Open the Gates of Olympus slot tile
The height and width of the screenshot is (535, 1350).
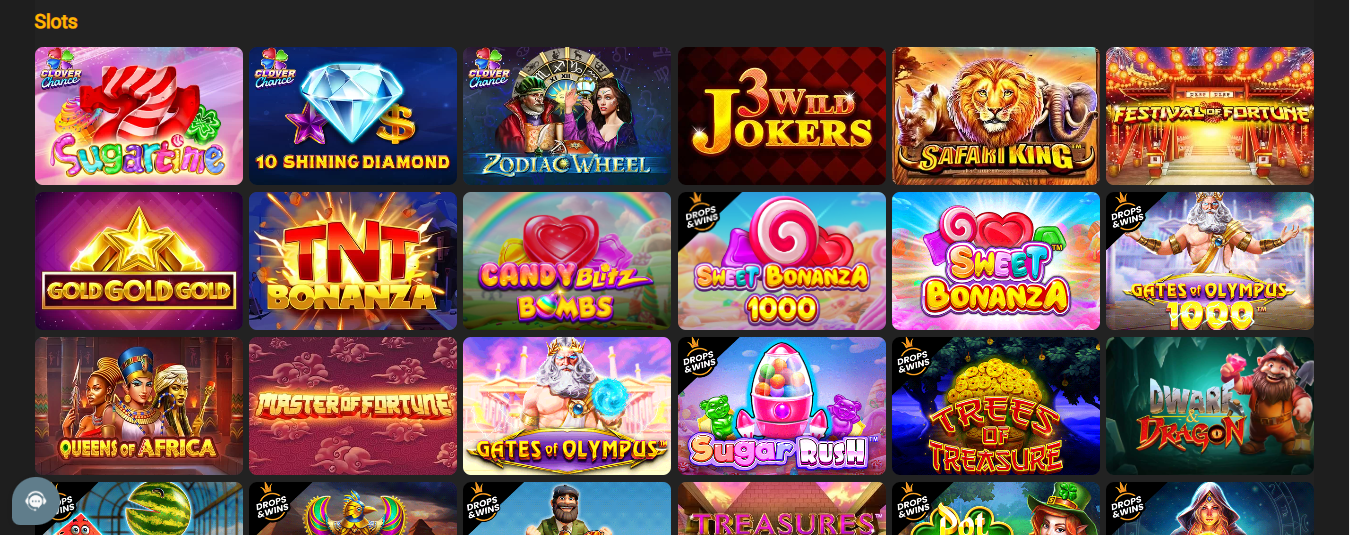pyautogui.click(x=567, y=406)
